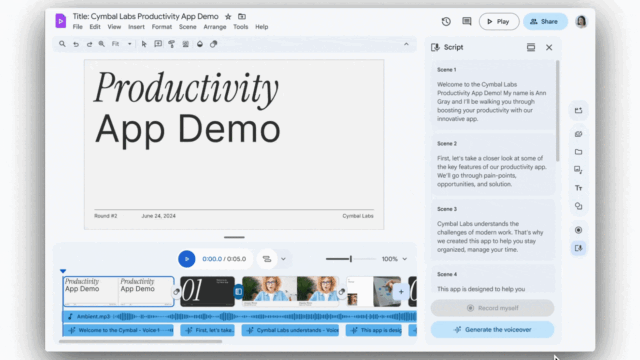Click the timeline view layout icon

click(x=267, y=259)
